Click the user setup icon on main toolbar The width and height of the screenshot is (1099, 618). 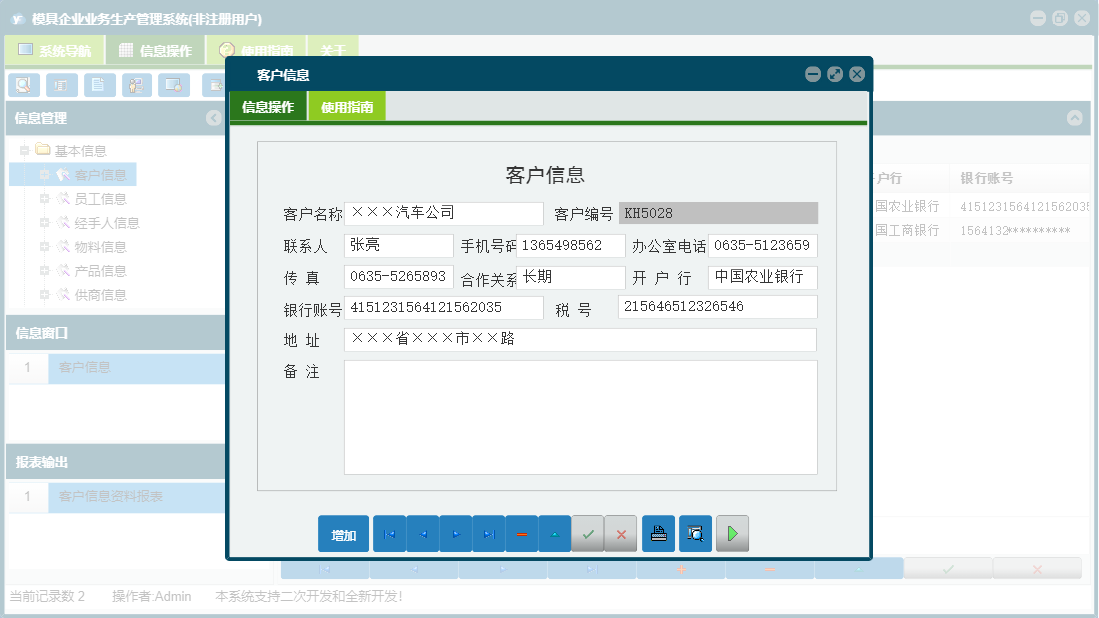click(137, 85)
